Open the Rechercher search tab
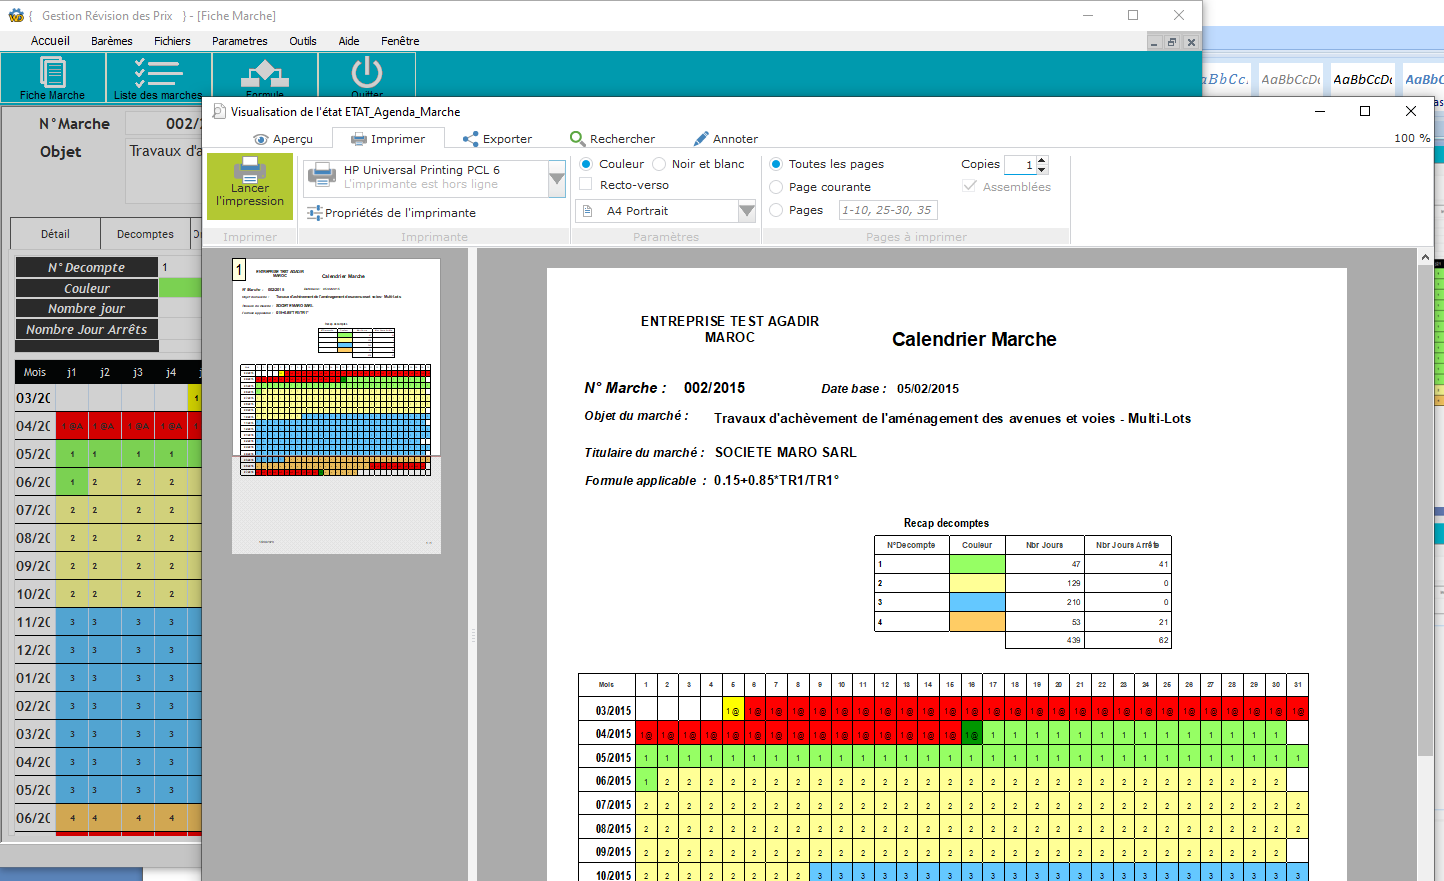This screenshot has height=881, width=1444. tap(612, 139)
